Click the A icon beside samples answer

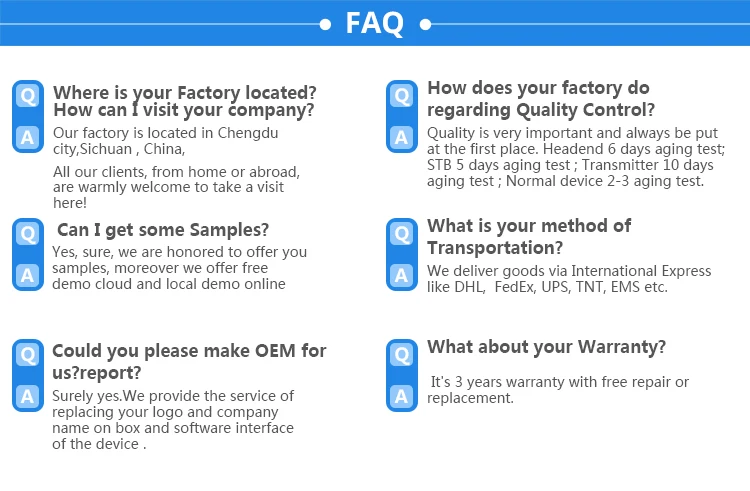[x=27, y=274]
